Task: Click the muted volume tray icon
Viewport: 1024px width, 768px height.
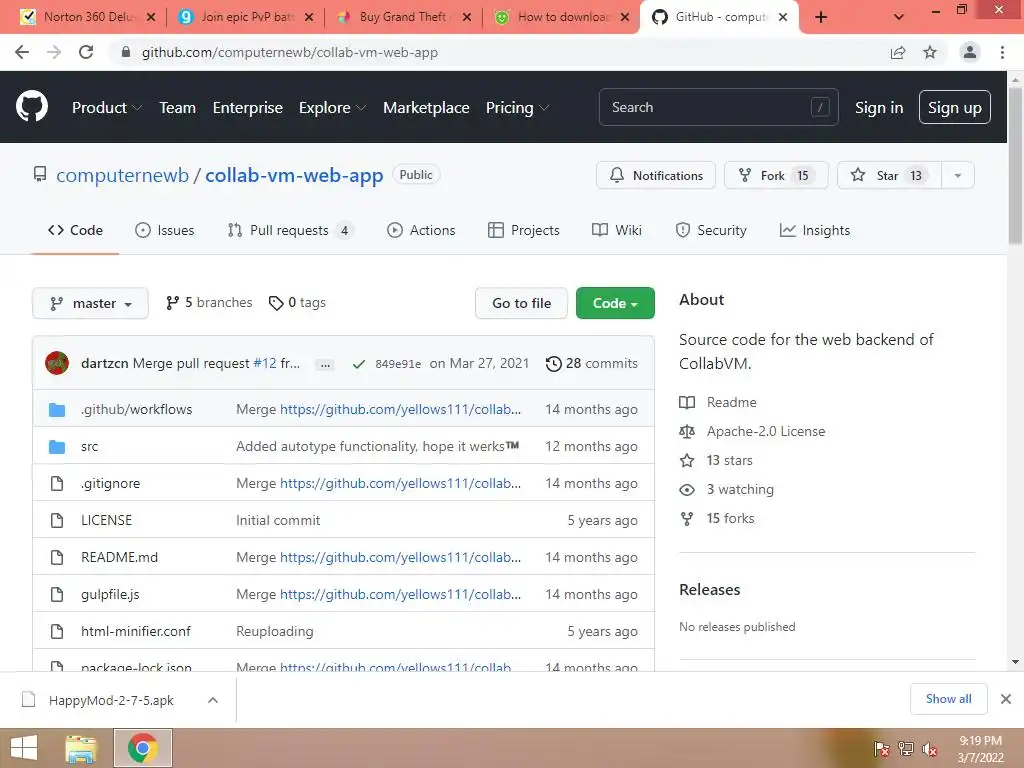Action: tap(930, 749)
